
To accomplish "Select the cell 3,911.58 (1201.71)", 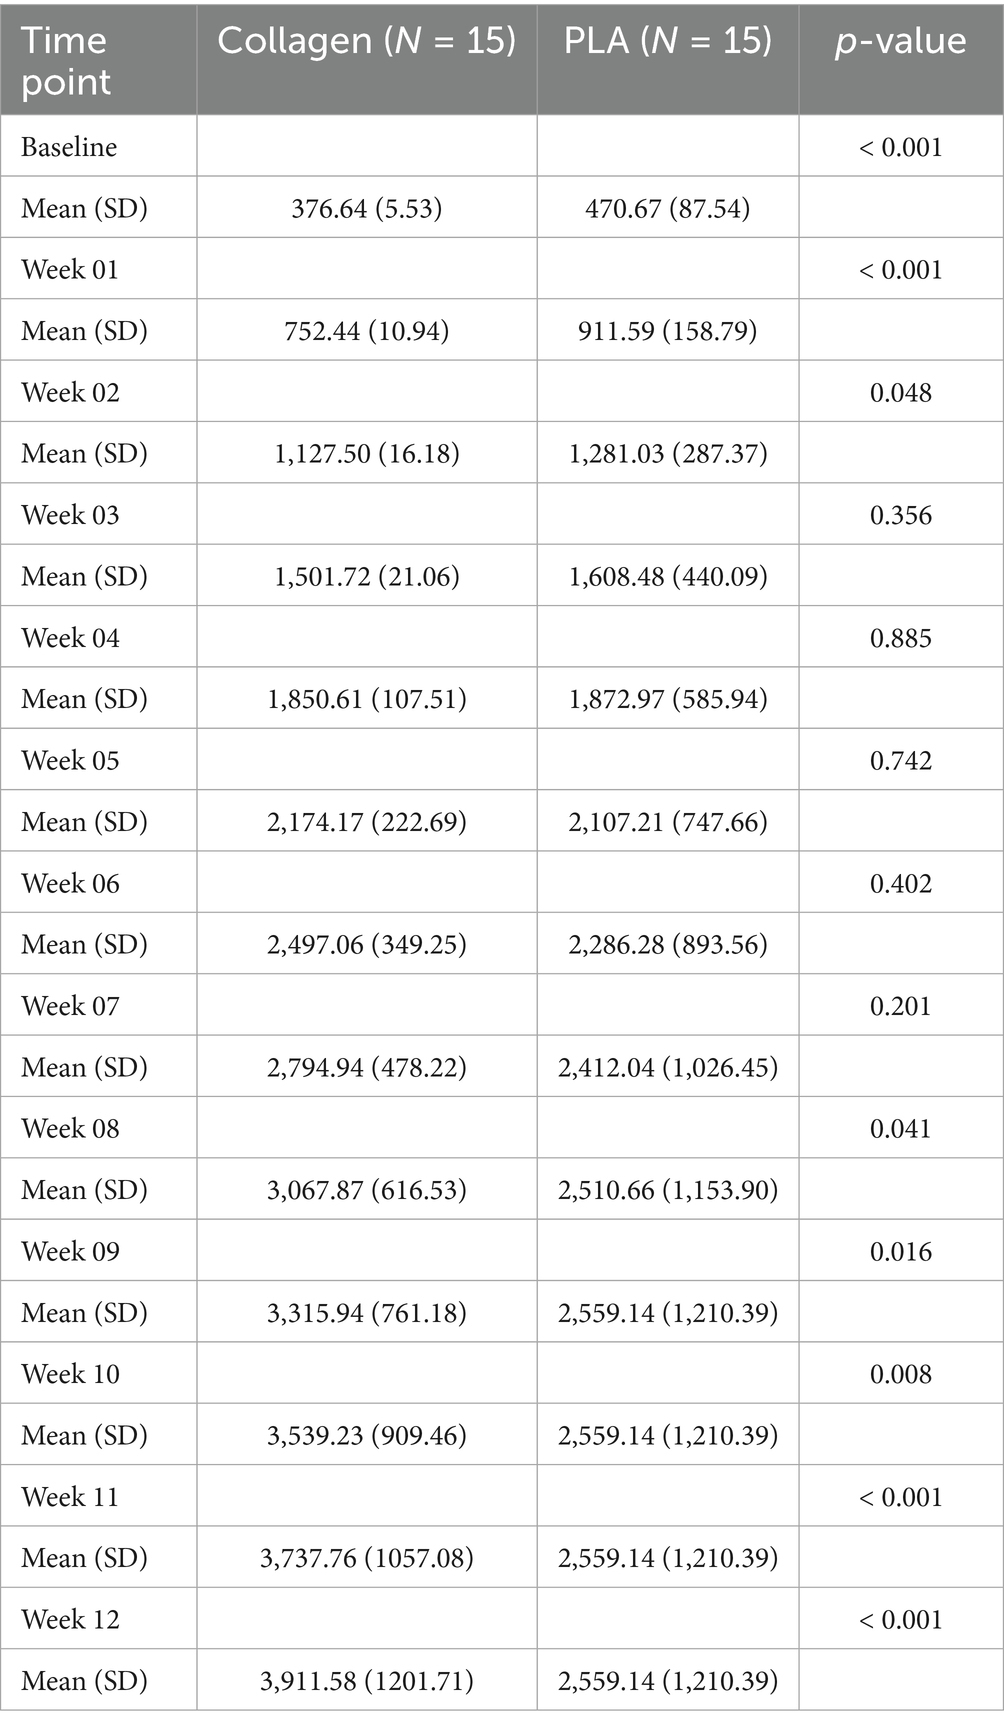I will click(x=366, y=1681).
